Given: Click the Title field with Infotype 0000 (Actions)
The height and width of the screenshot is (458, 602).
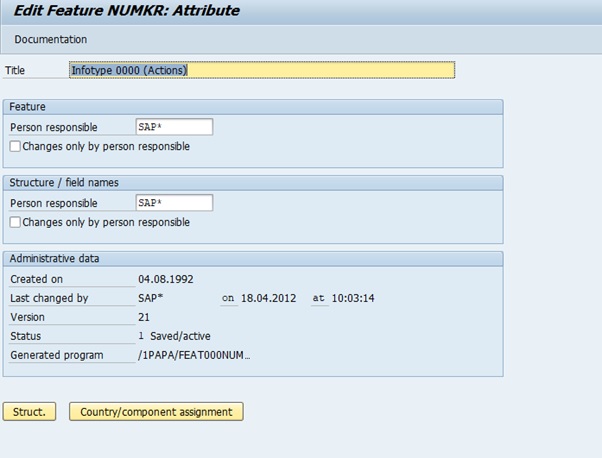Looking at the screenshot, I should 261,70.
